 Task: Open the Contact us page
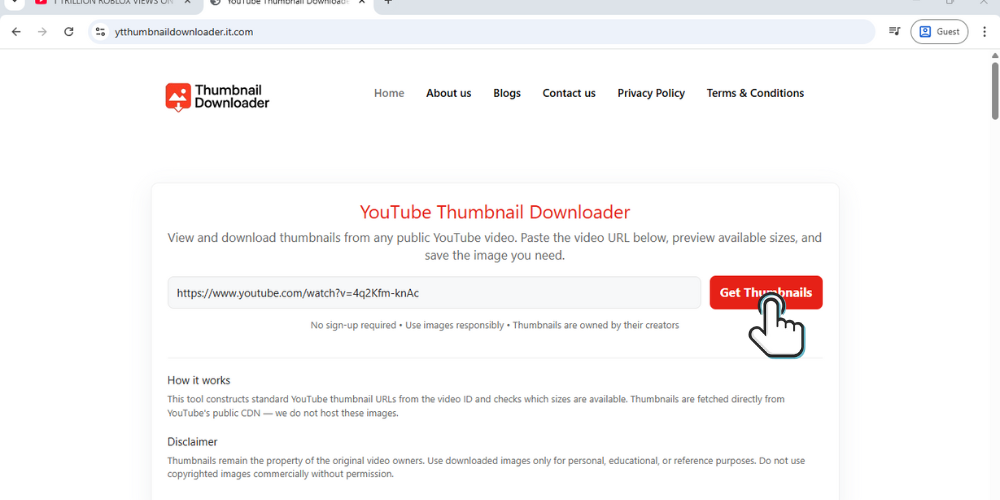click(x=569, y=93)
